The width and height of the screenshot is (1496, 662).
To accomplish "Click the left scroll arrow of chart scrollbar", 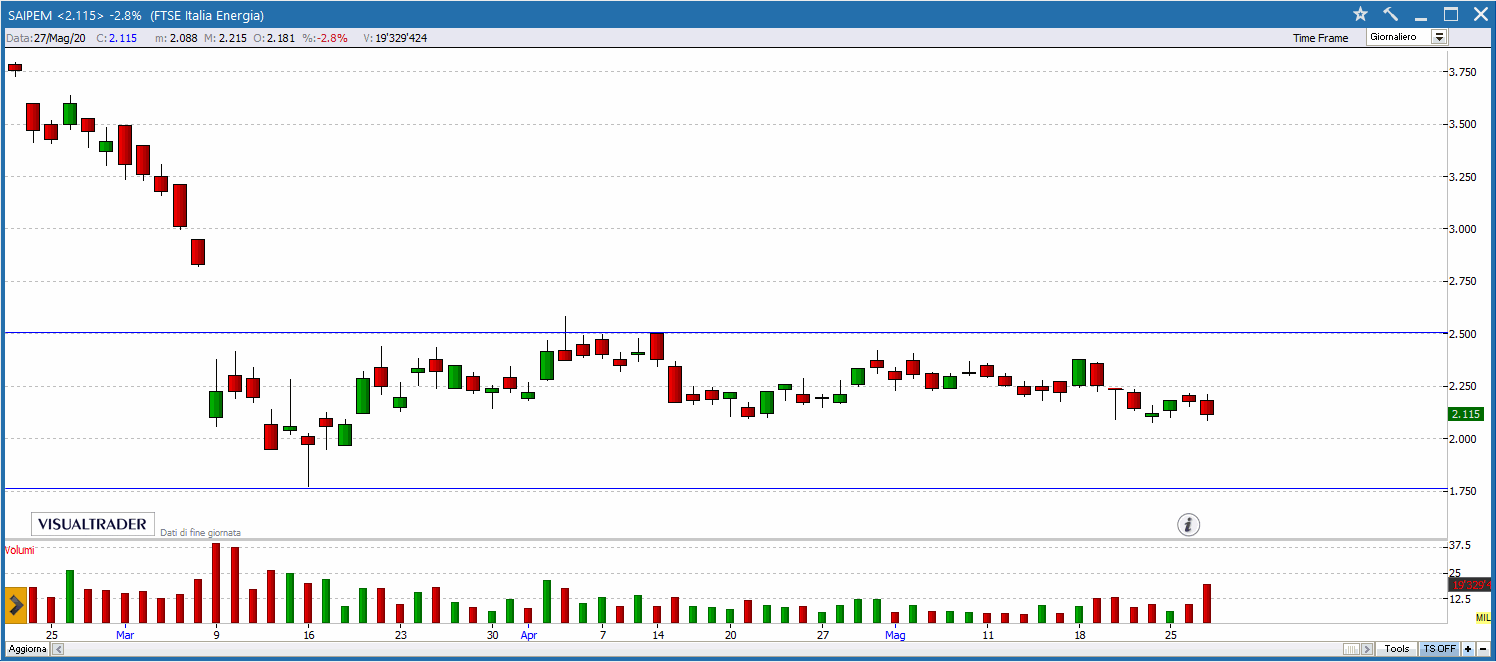I will (58, 649).
